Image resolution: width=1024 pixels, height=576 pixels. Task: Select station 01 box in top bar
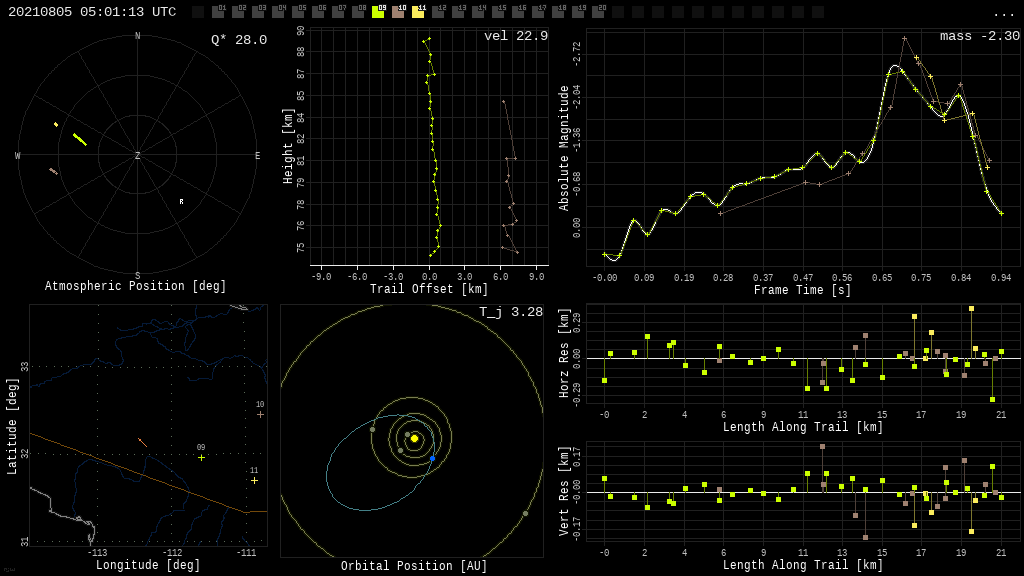pos(218,12)
